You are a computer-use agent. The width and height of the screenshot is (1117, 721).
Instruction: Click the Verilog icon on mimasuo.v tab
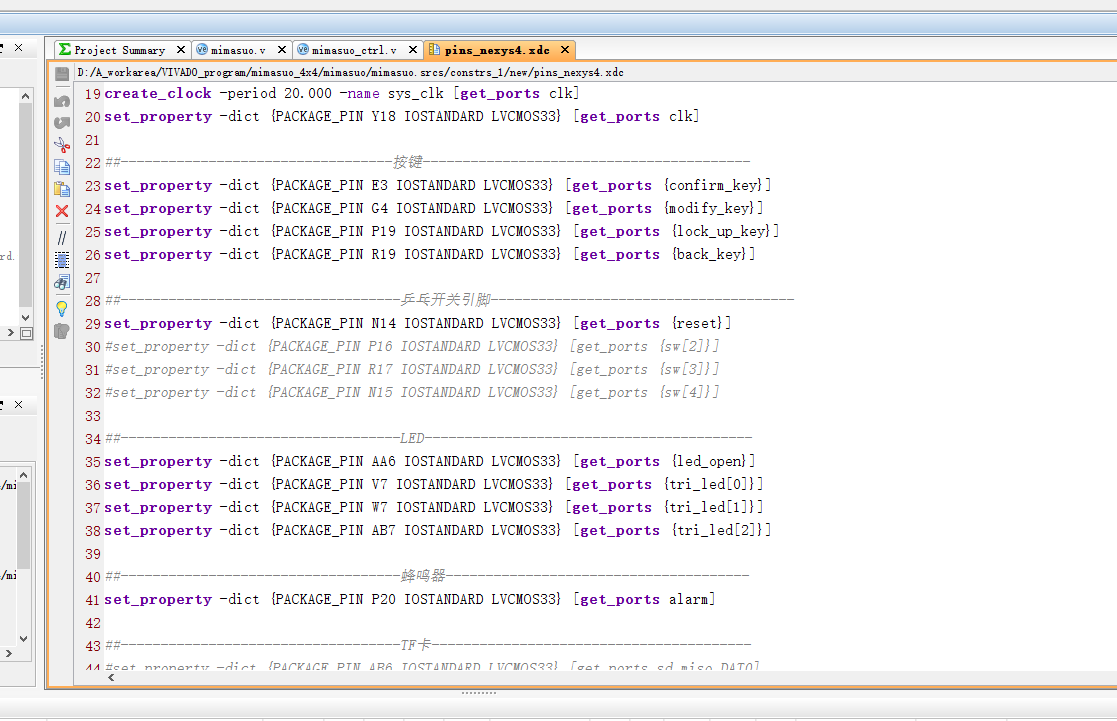(202, 49)
